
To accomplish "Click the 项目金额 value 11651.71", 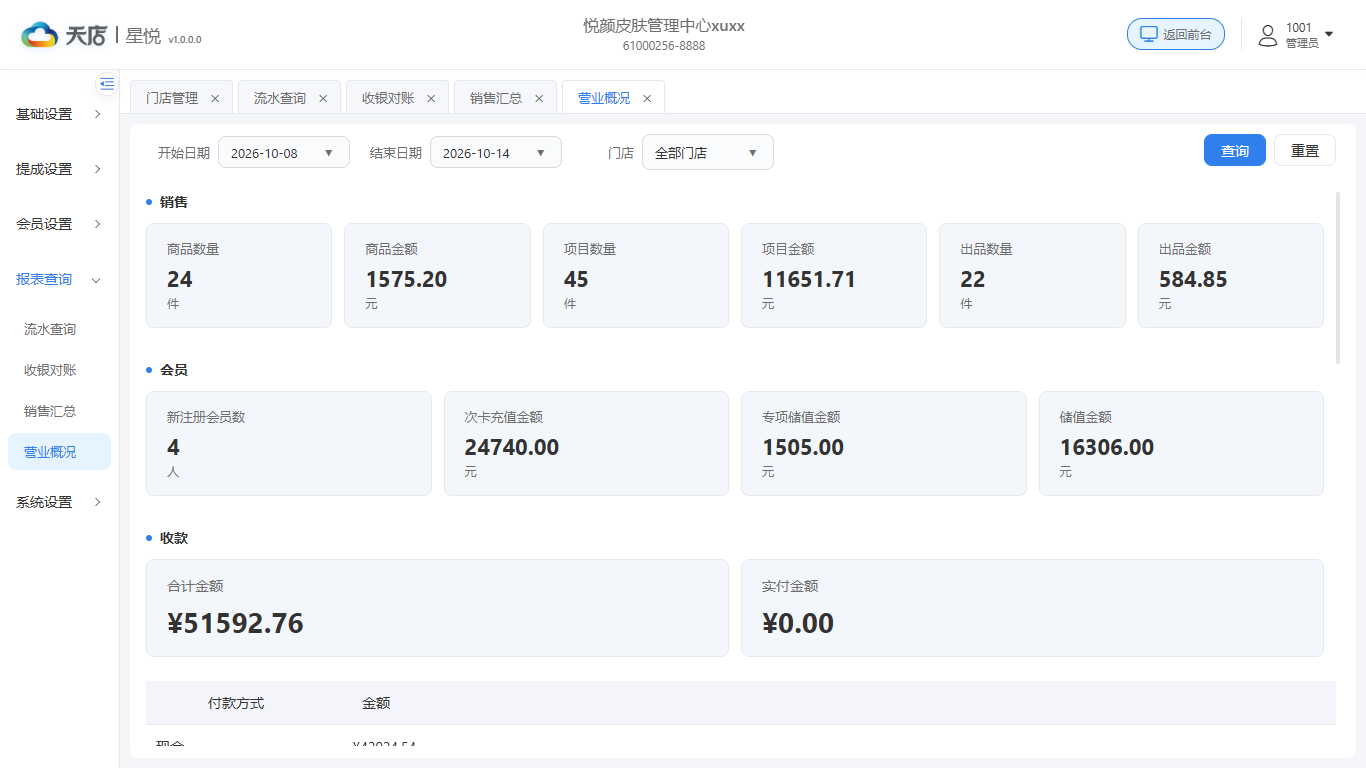I will tap(809, 279).
